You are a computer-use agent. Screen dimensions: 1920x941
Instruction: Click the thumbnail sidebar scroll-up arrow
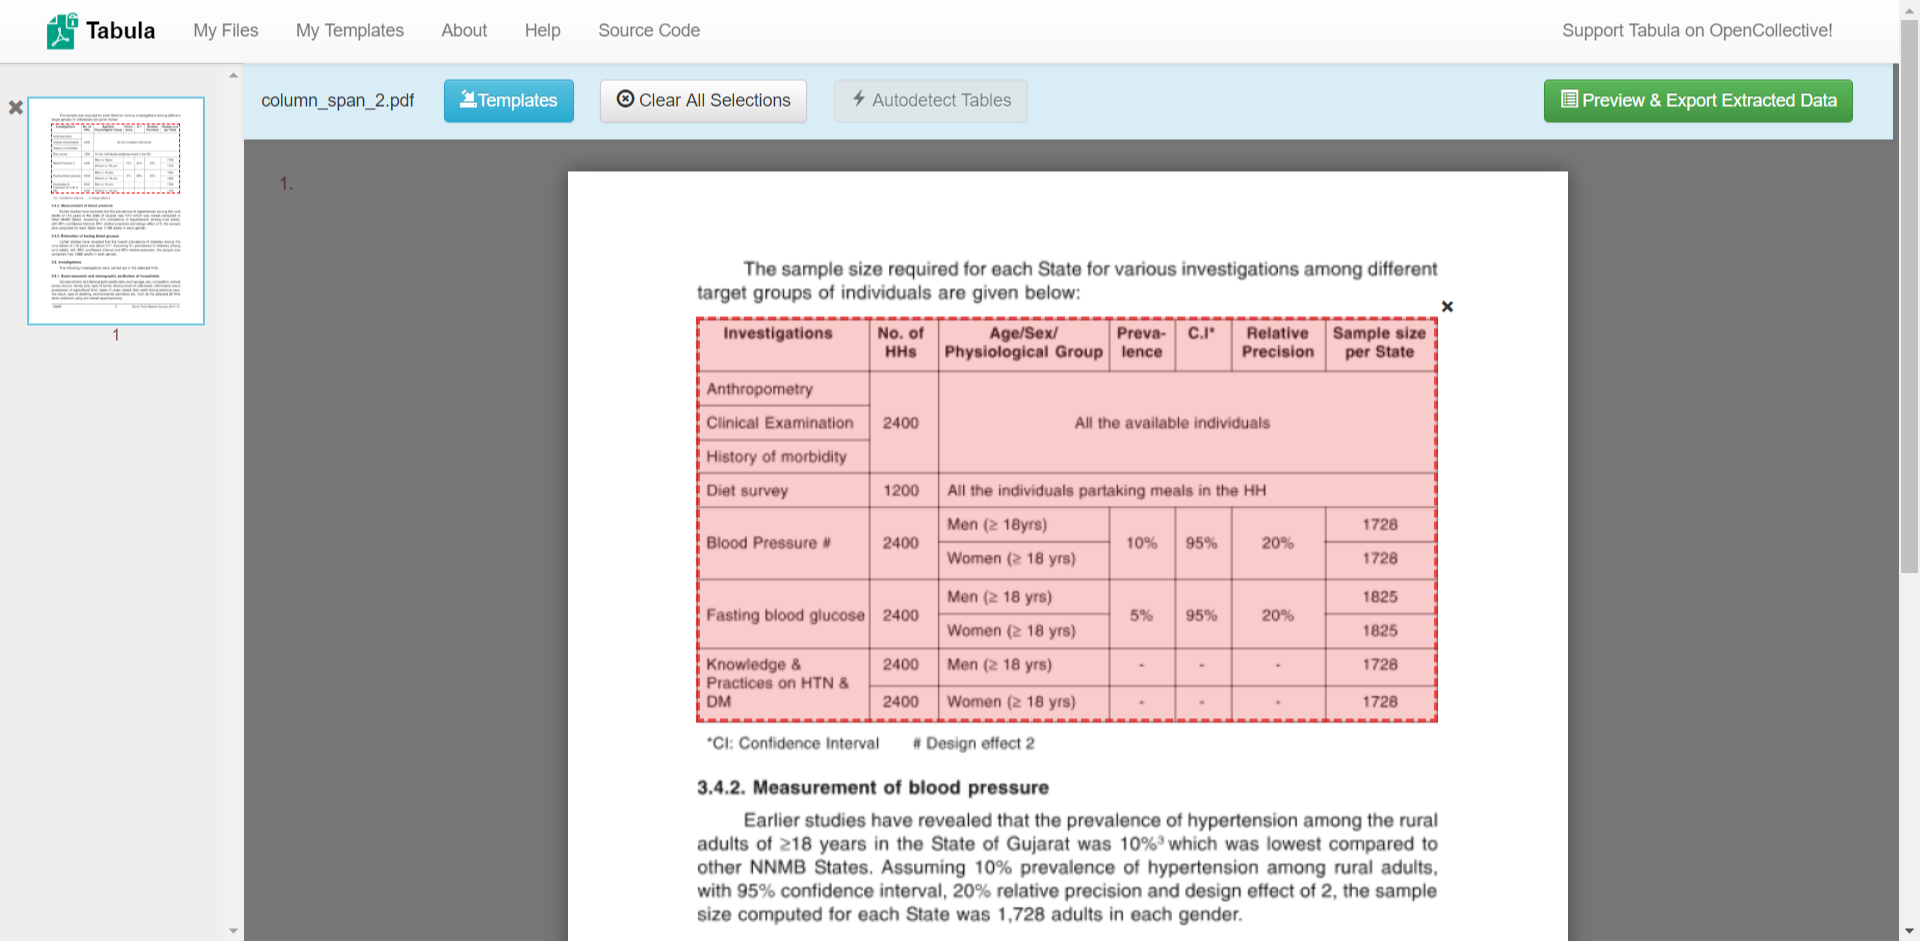click(233, 75)
